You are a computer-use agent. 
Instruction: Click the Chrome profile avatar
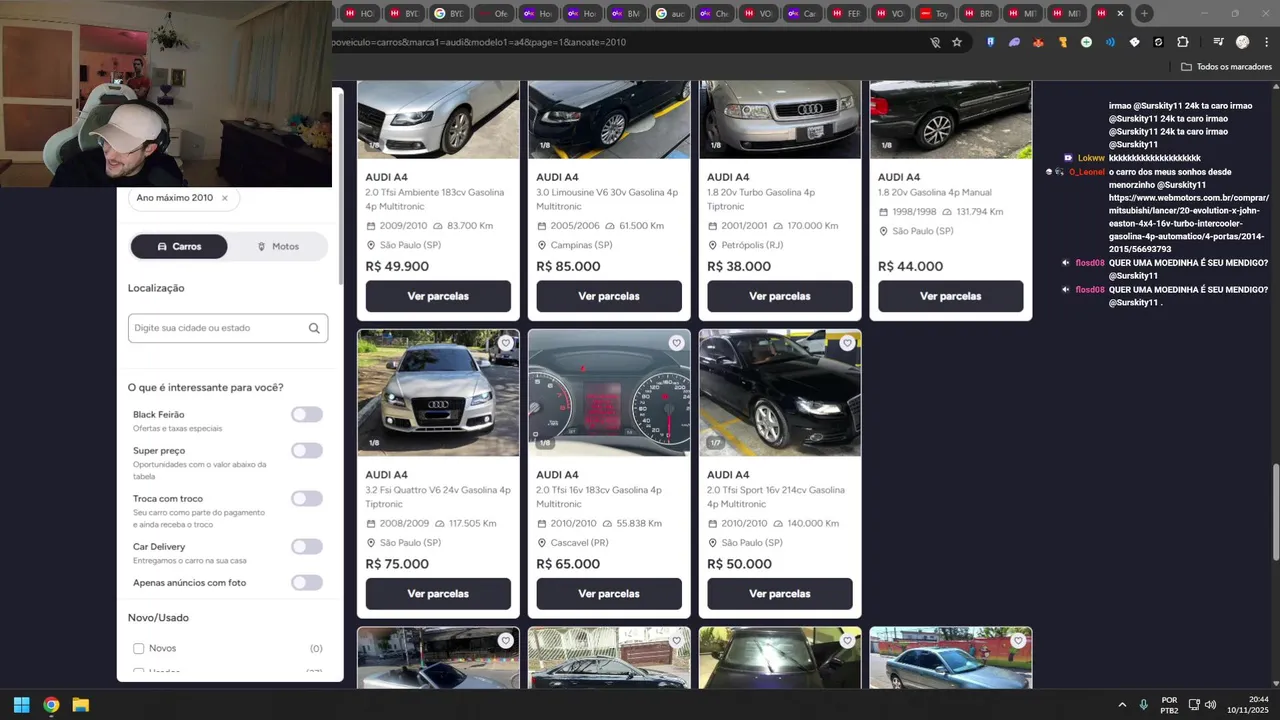click(1242, 42)
